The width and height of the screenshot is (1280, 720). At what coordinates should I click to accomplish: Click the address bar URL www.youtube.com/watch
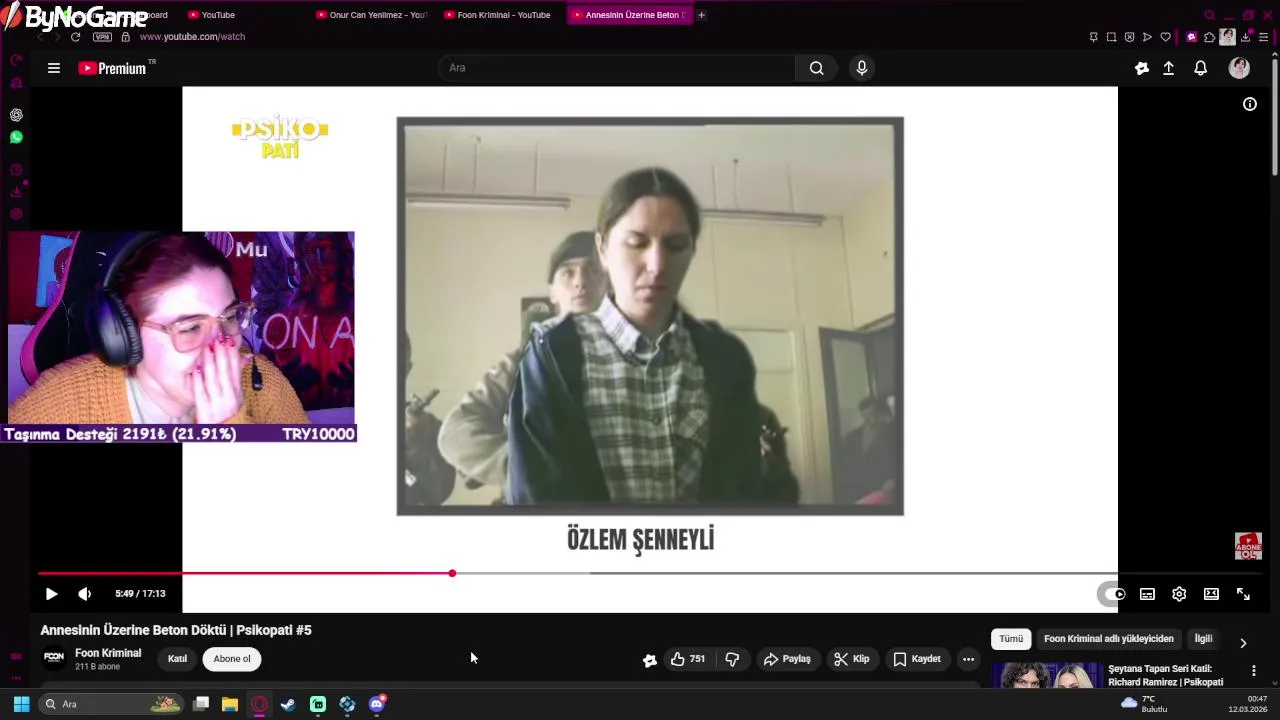[192, 37]
